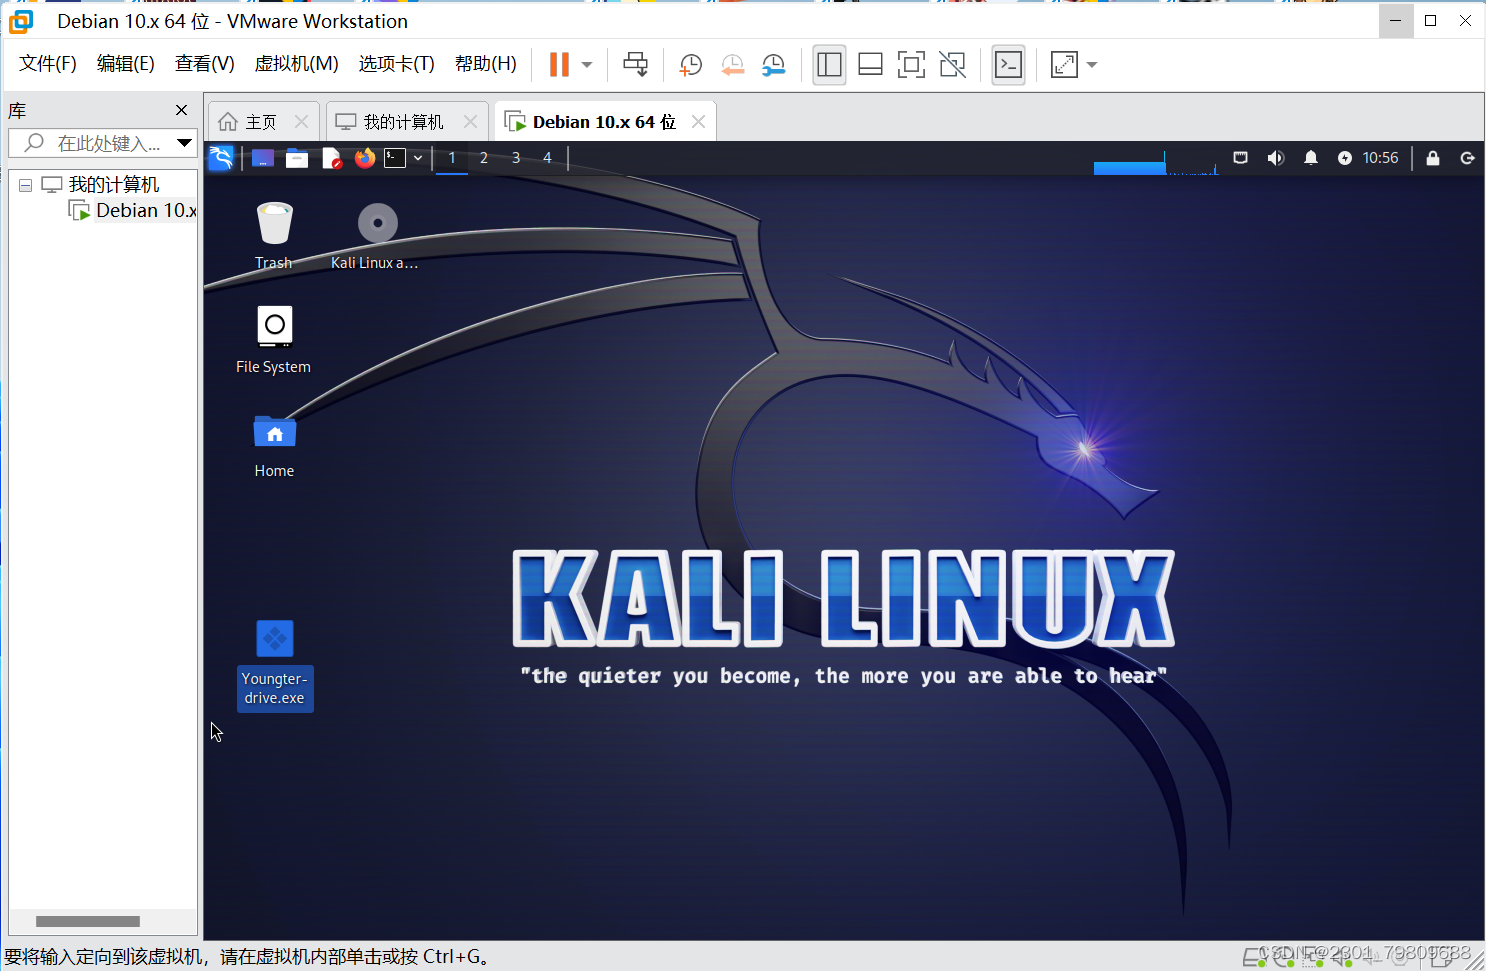1486x971 pixels.
Task: Close the 我的计算机 tab
Action: pyautogui.click(x=470, y=122)
